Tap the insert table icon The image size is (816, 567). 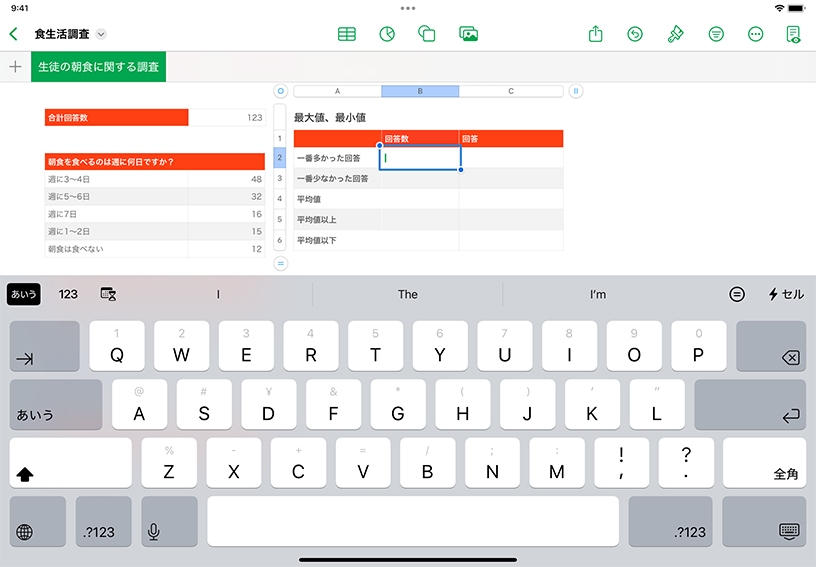[347, 34]
